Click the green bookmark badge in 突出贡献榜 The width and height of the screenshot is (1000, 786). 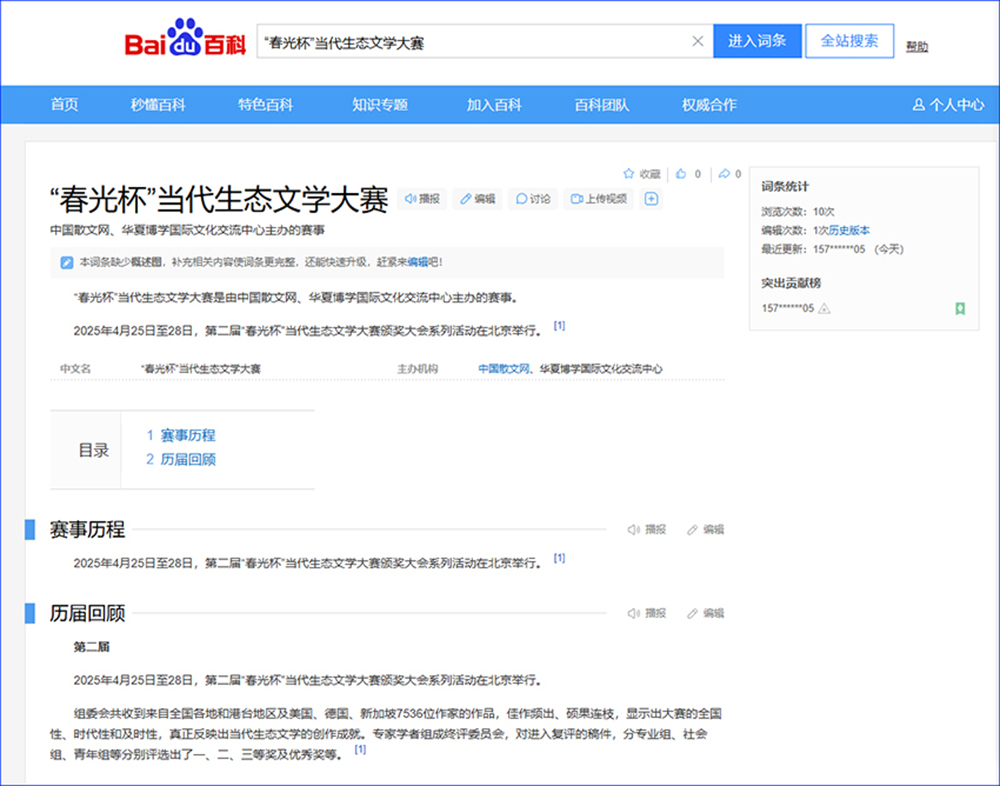[960, 309]
